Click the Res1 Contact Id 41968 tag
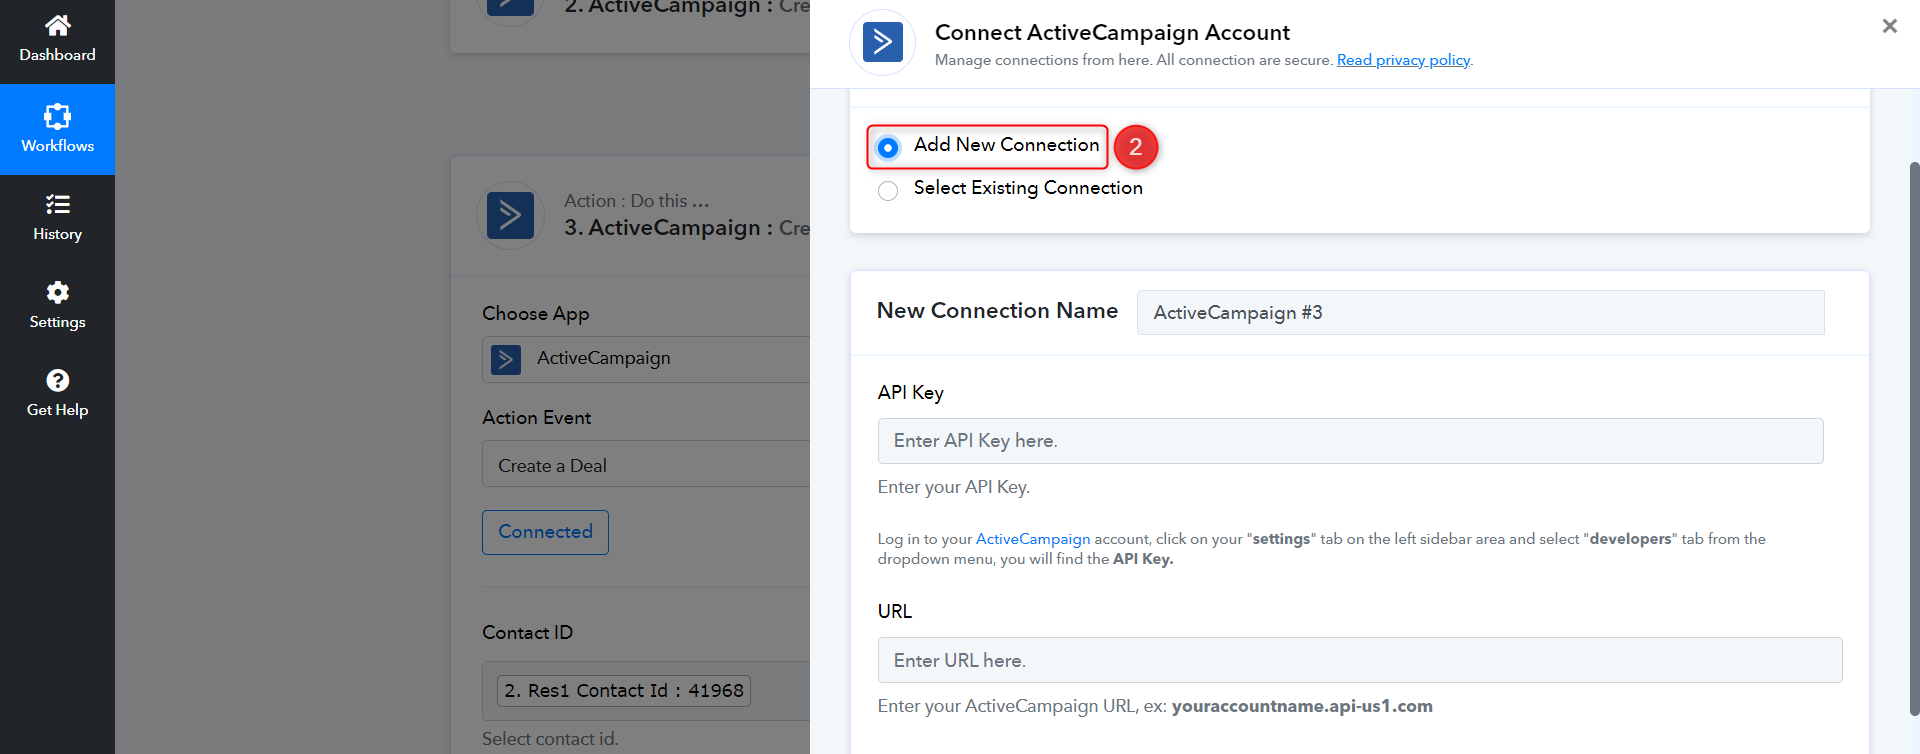 pyautogui.click(x=624, y=691)
